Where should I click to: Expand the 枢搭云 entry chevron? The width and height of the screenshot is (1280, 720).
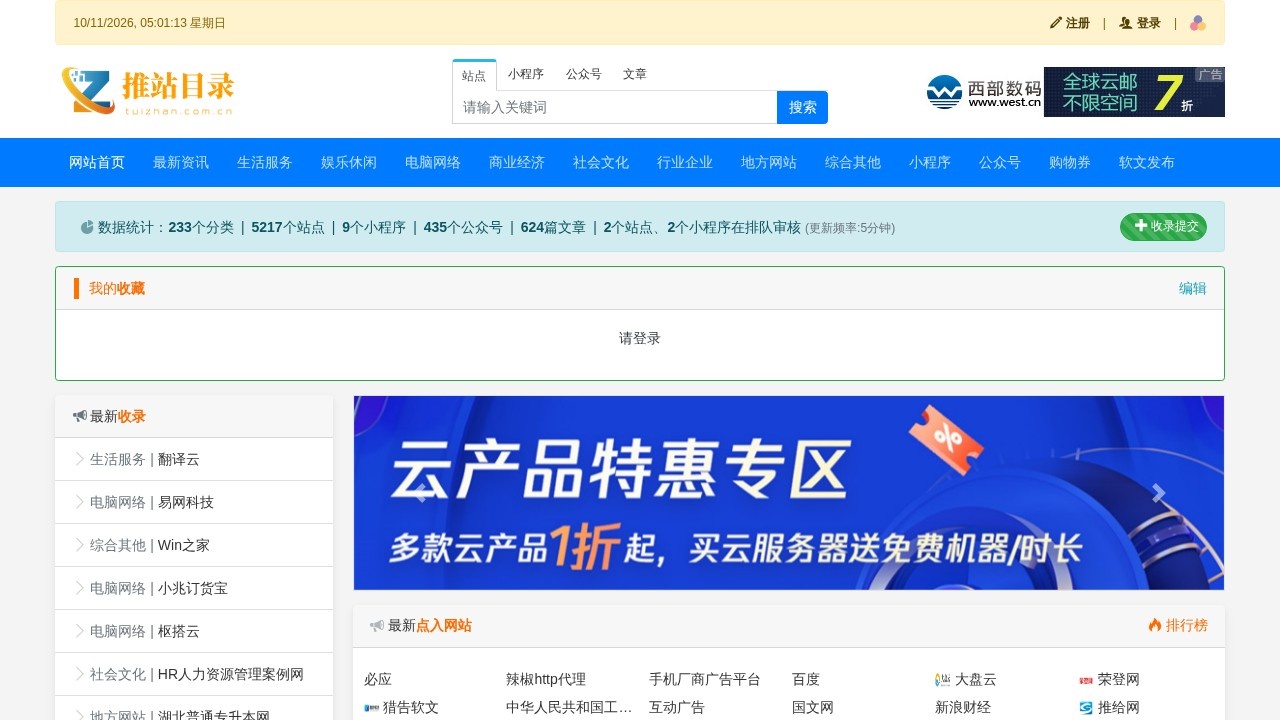[x=80, y=631]
